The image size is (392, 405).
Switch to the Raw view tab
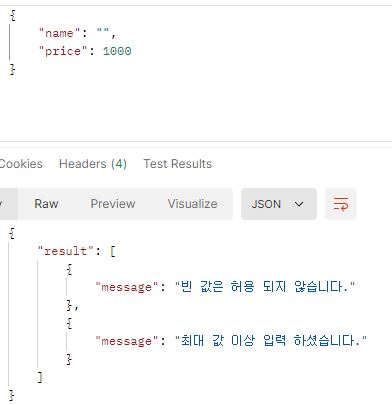46,204
